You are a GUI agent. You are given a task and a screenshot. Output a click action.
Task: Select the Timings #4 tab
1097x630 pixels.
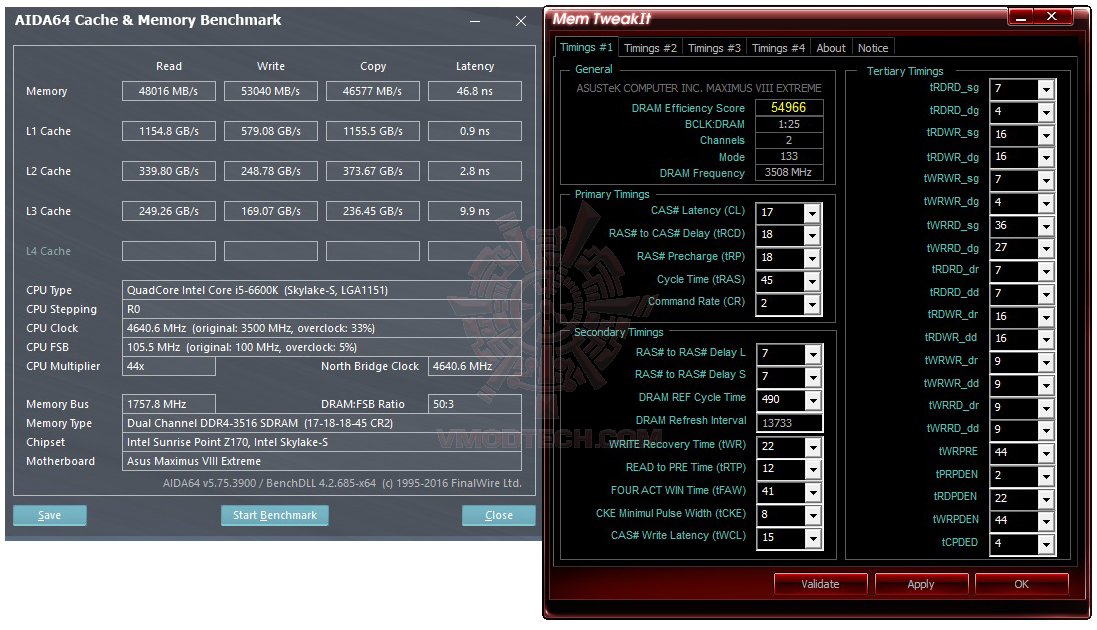(x=778, y=47)
